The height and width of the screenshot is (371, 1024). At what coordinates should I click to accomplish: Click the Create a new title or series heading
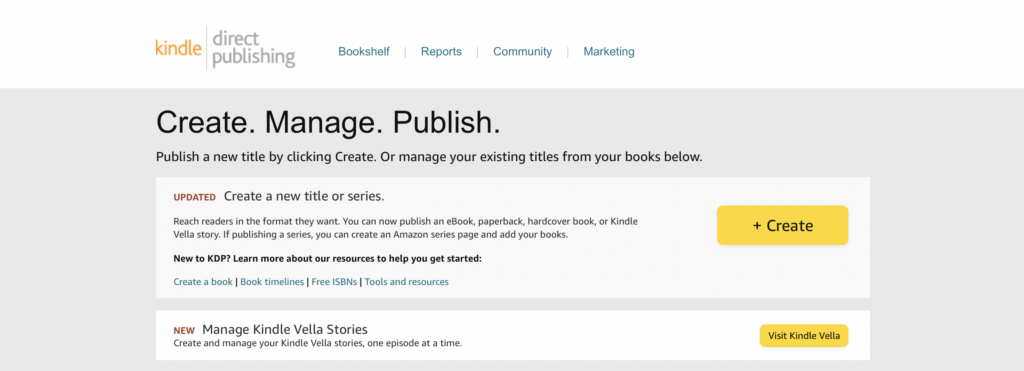(304, 196)
